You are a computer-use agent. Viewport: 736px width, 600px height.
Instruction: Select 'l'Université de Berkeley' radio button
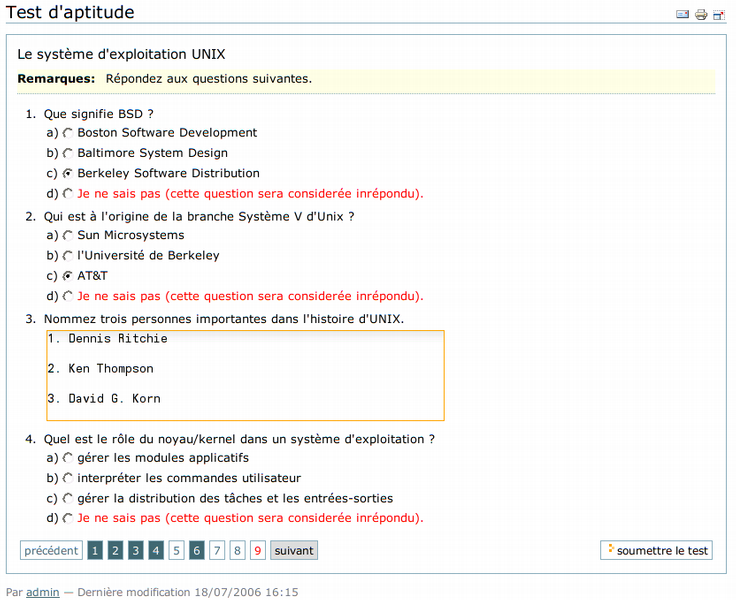[68, 256]
